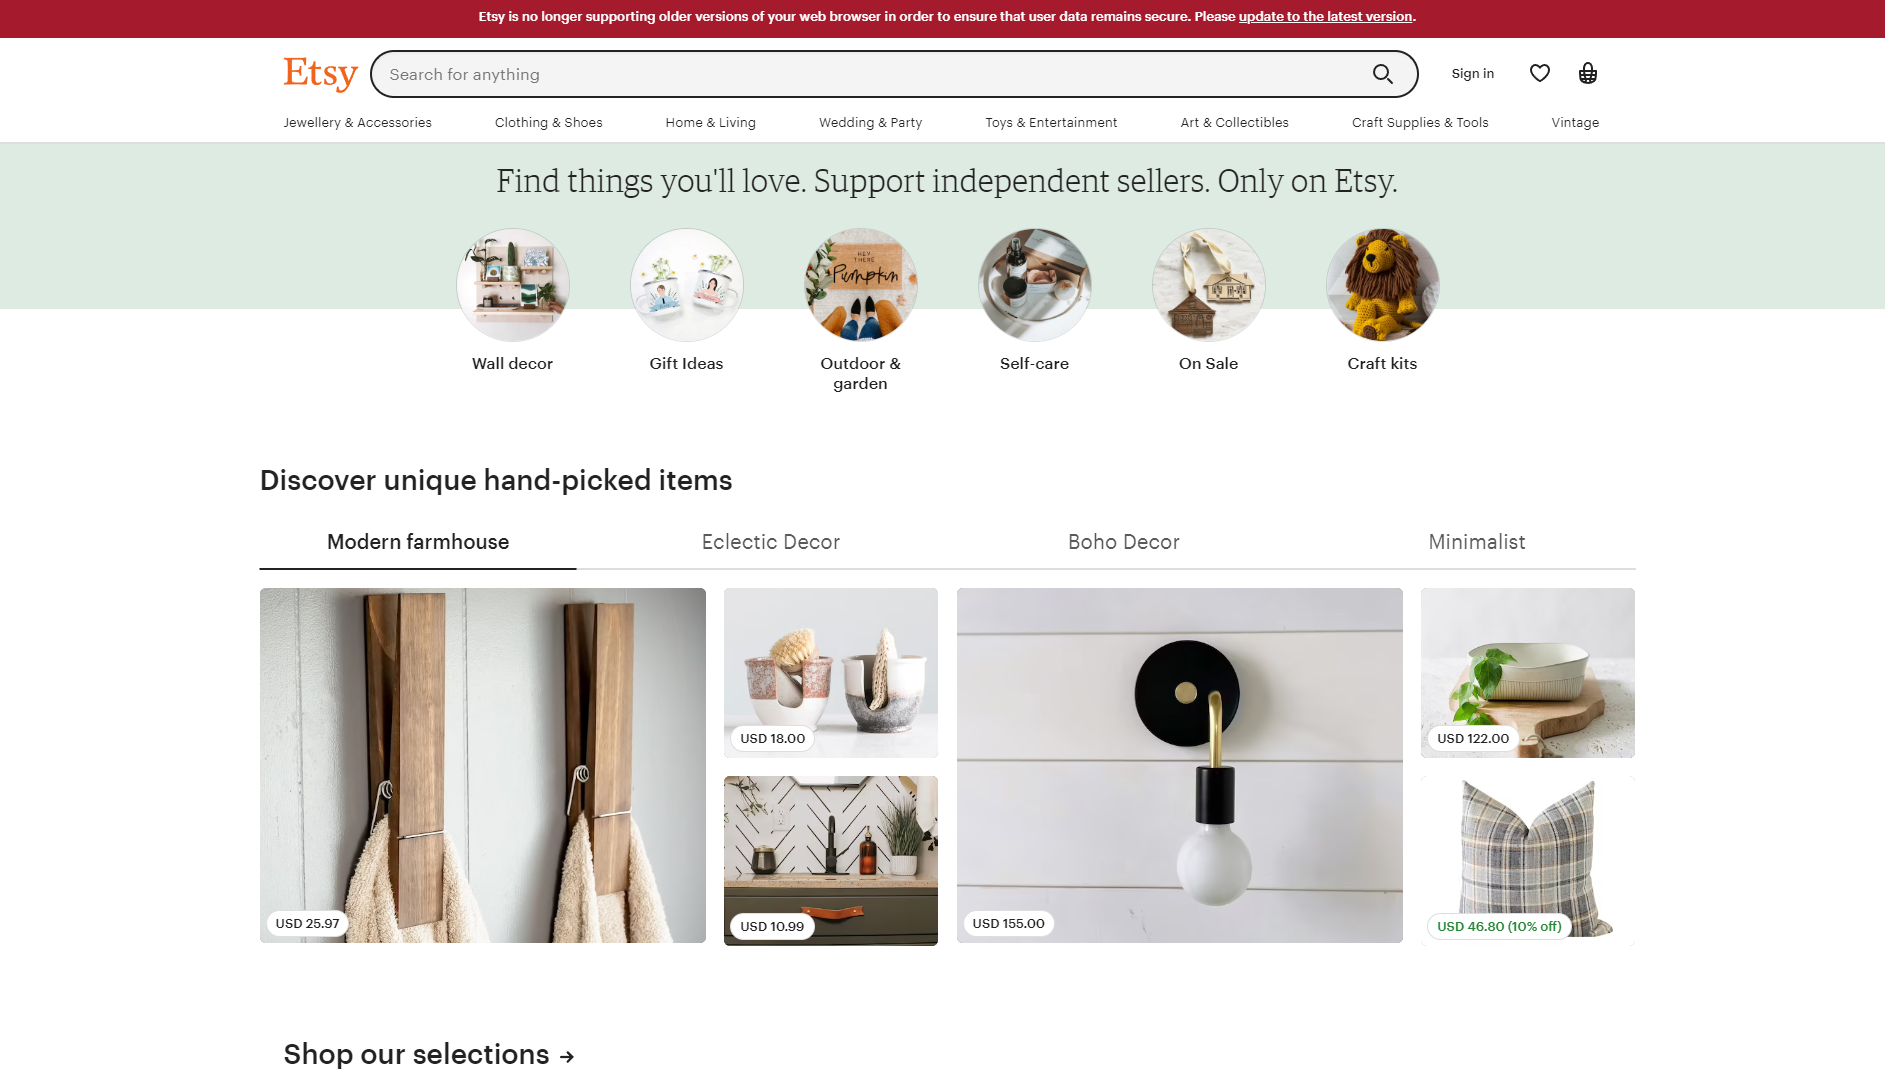Image resolution: width=1885 pixels, height=1078 pixels.
Task: Switch to Eclectic Decor tab
Action: coord(771,542)
